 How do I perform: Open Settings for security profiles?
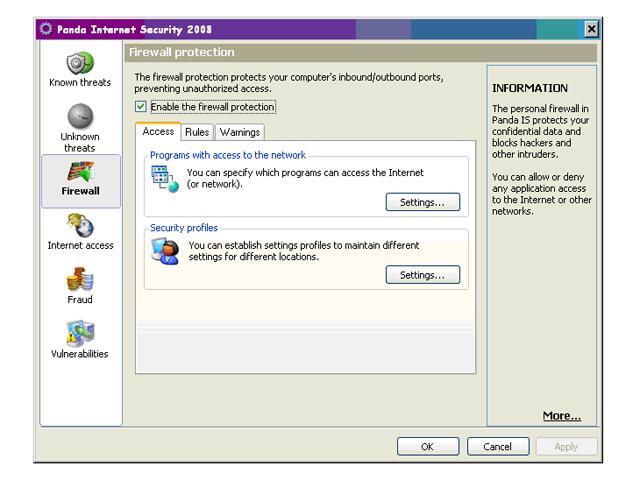(x=422, y=275)
